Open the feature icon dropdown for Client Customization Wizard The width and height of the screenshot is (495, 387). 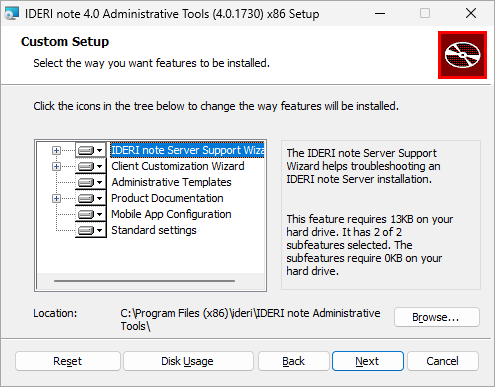click(91, 166)
